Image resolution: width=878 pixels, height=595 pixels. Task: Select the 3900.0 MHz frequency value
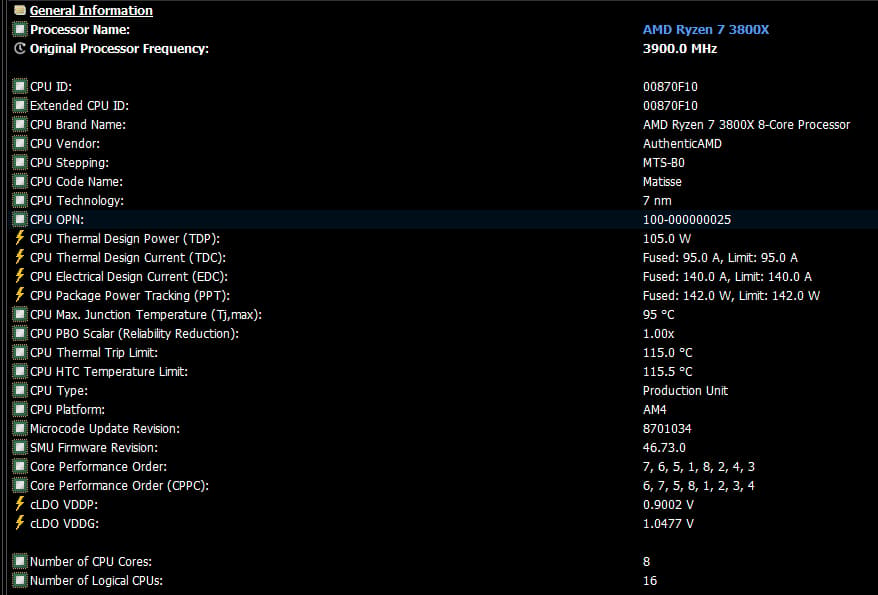(x=680, y=49)
